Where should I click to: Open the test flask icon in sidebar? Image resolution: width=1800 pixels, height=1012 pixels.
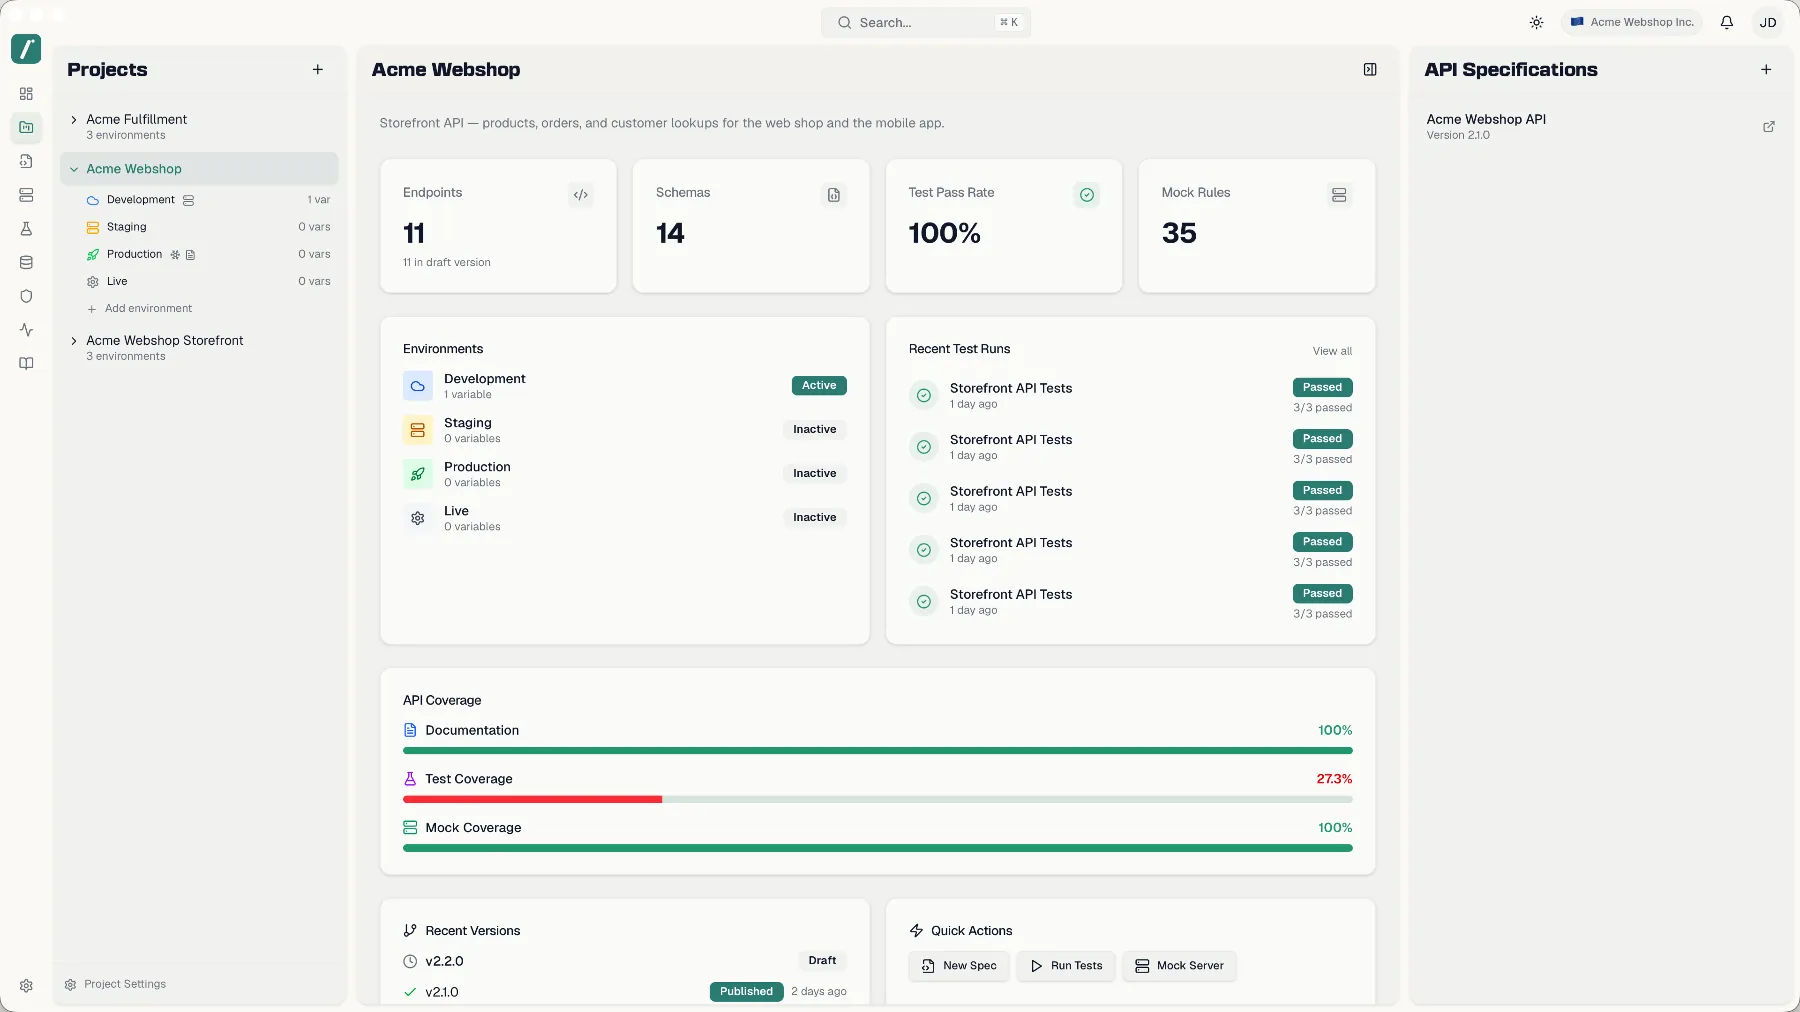tap(26, 229)
